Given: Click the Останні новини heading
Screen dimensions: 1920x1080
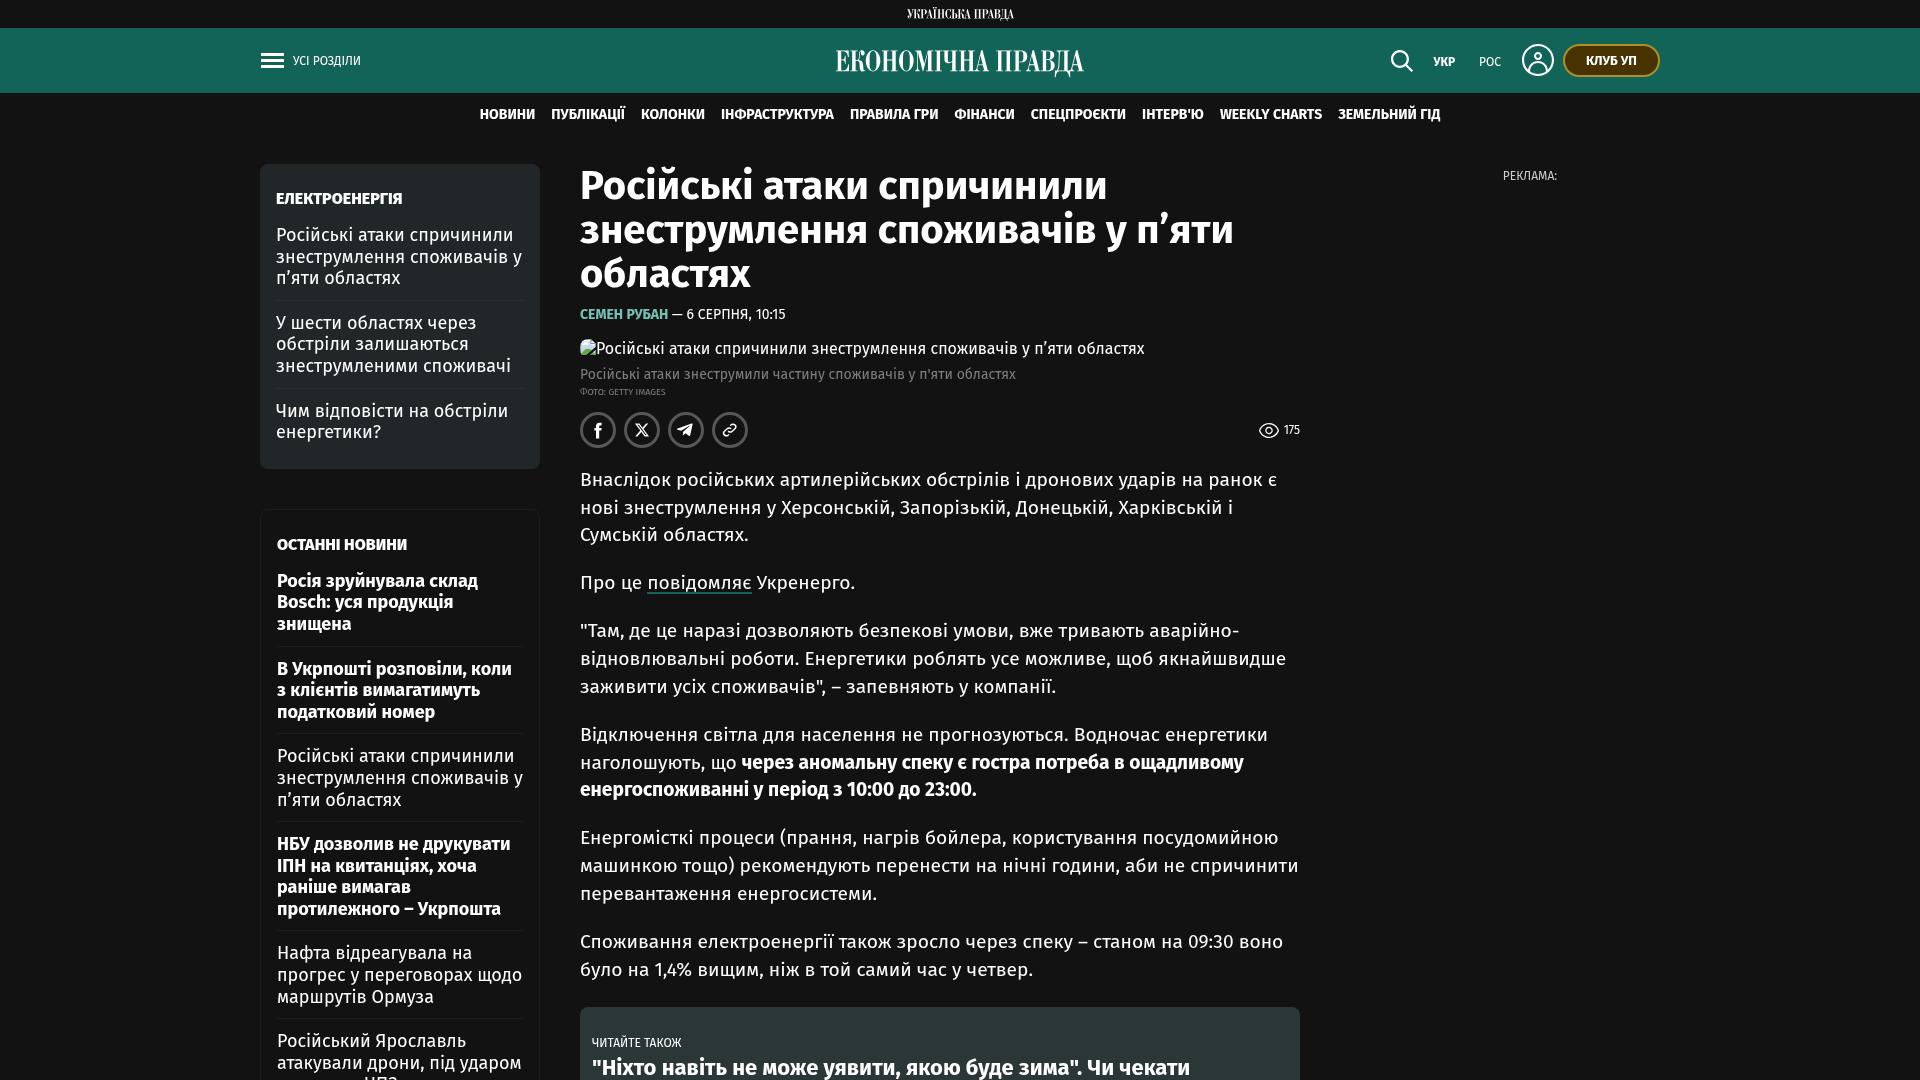Looking at the screenshot, I should 342,545.
